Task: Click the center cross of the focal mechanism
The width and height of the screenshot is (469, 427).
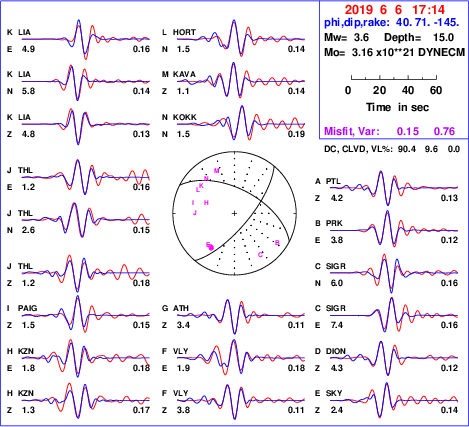Action: pos(234,213)
